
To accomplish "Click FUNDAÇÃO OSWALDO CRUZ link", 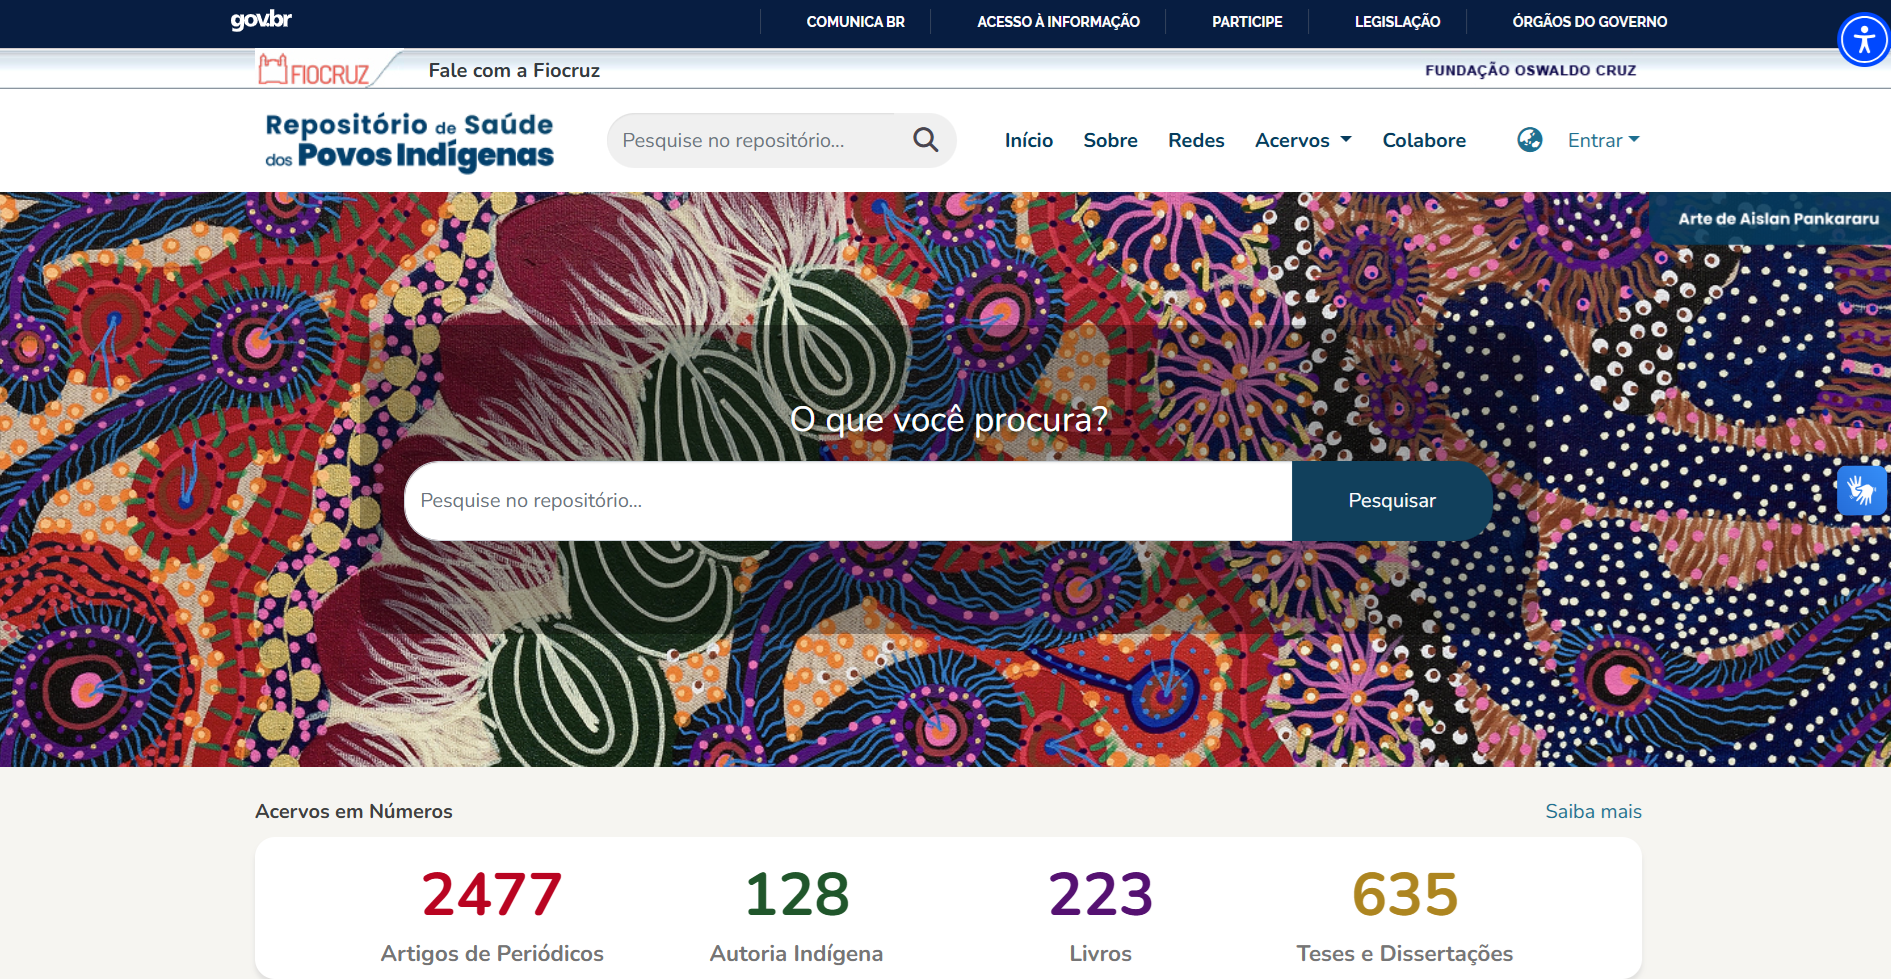I will point(1530,70).
